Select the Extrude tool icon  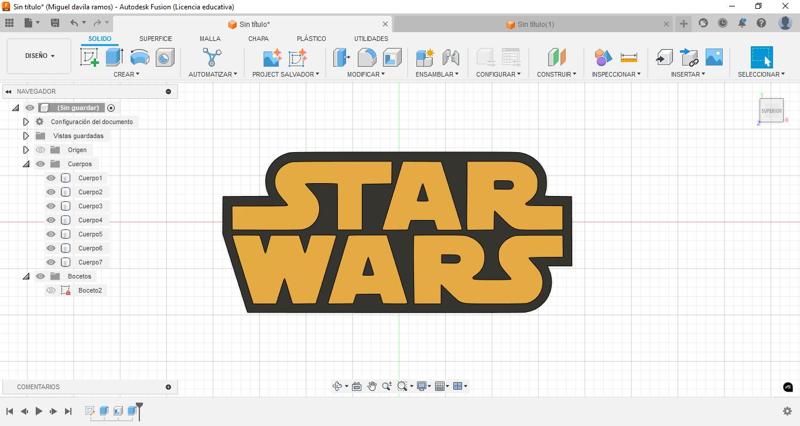114,57
